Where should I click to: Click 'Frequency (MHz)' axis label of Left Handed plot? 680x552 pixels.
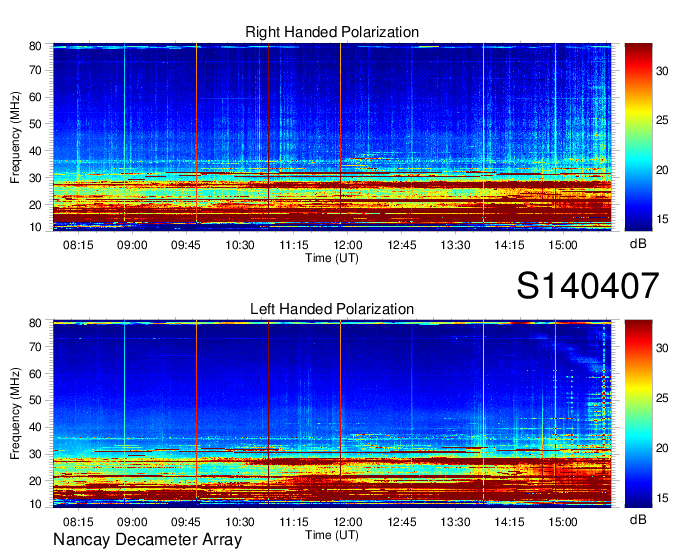[15, 414]
